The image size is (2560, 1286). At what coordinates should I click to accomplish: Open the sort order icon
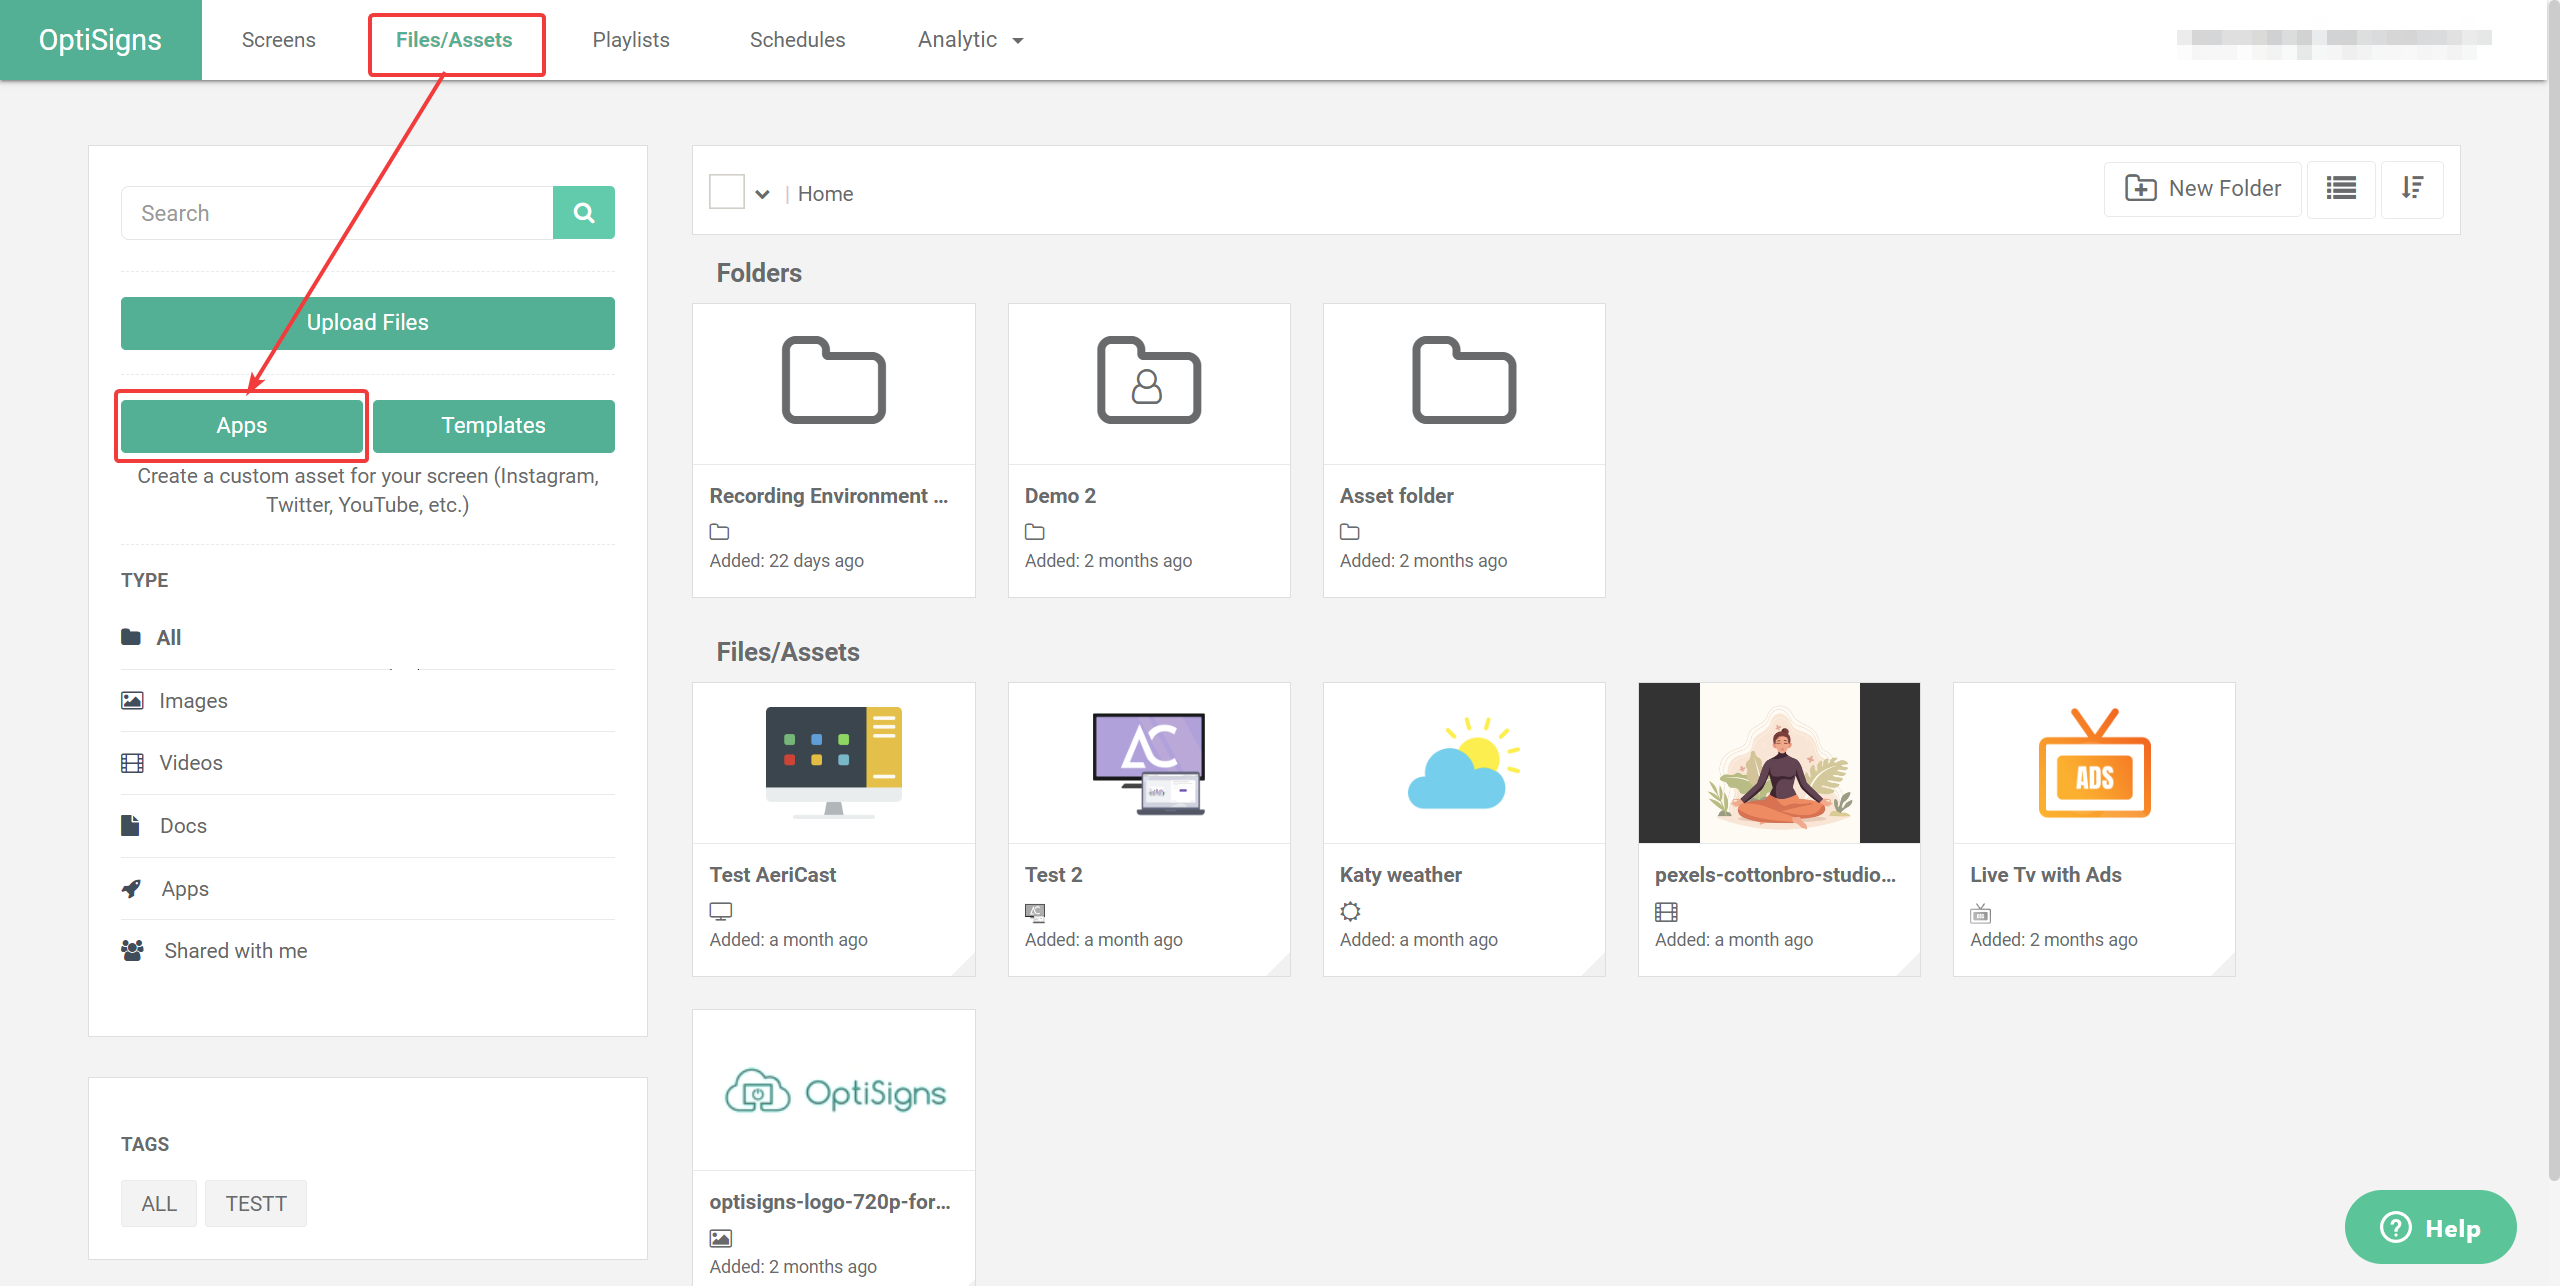(2412, 189)
